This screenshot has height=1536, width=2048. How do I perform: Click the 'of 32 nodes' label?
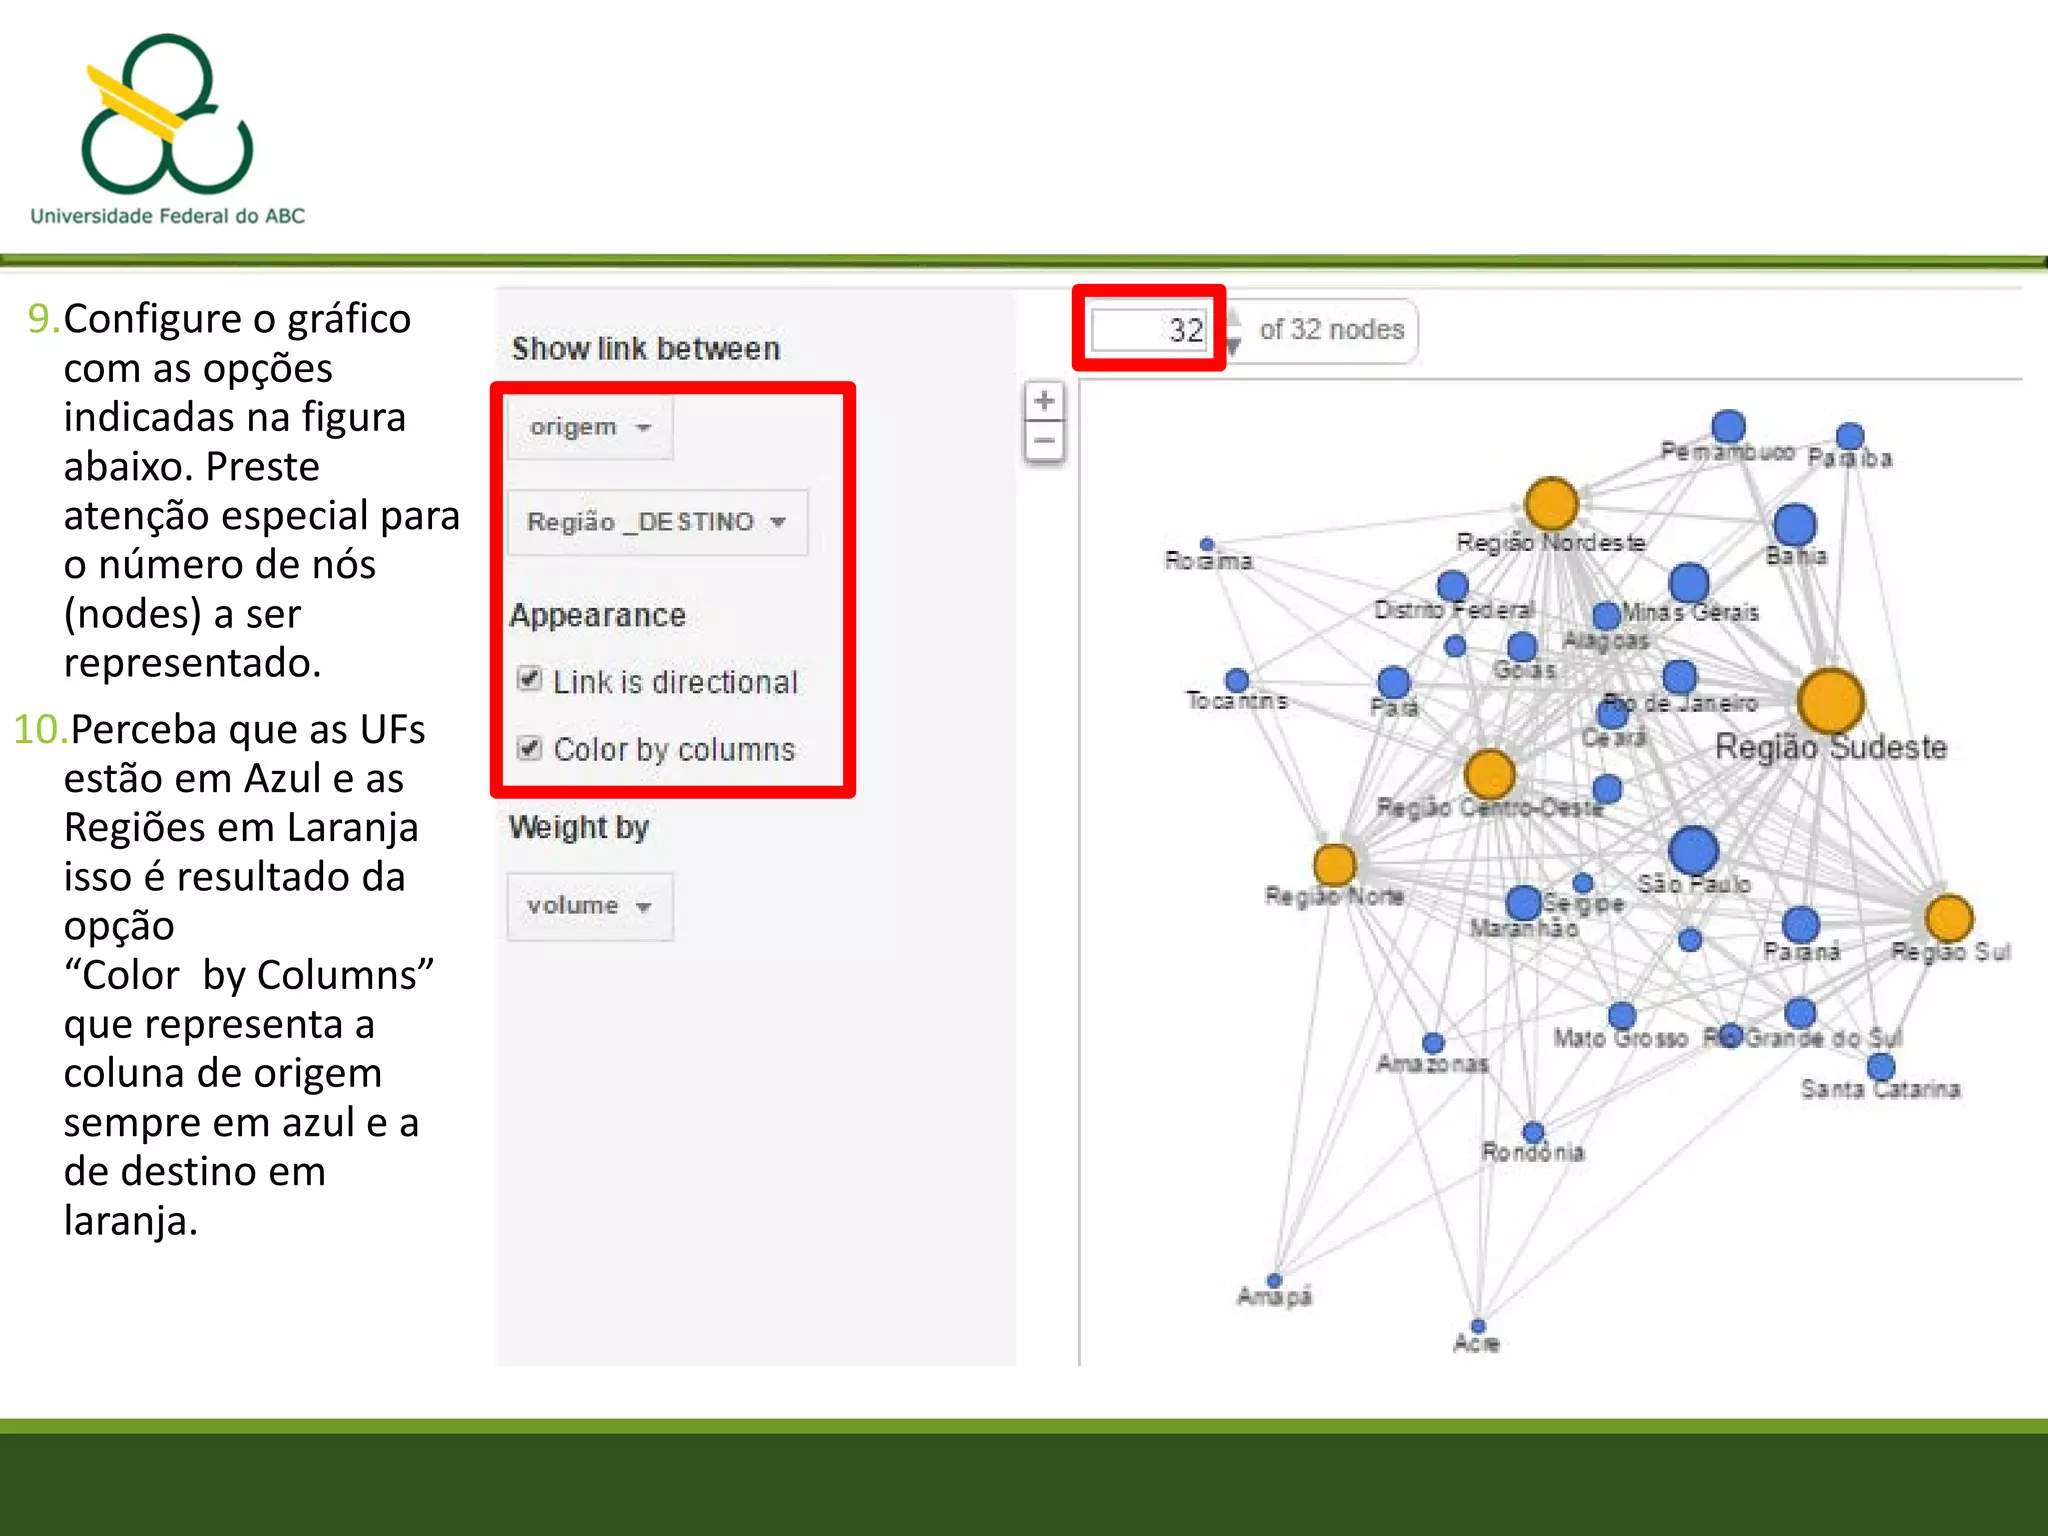click(x=1332, y=329)
